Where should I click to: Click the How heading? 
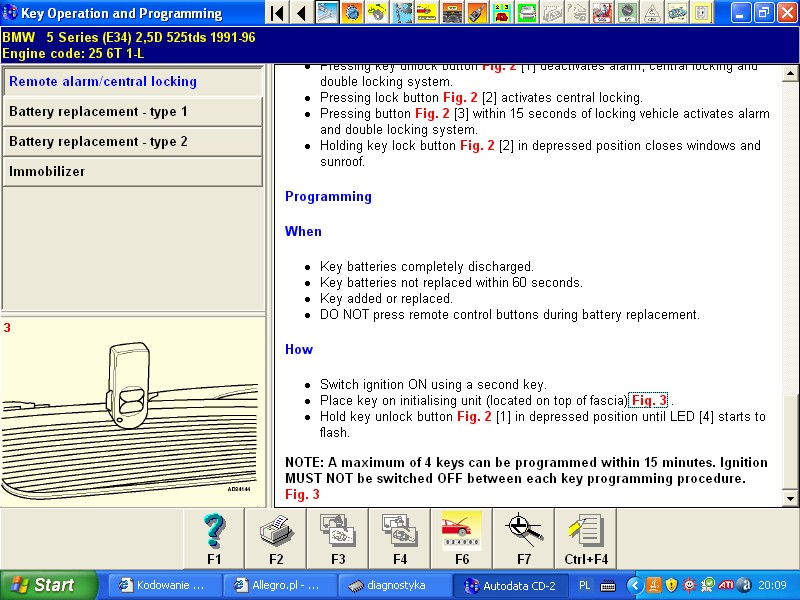tap(298, 349)
